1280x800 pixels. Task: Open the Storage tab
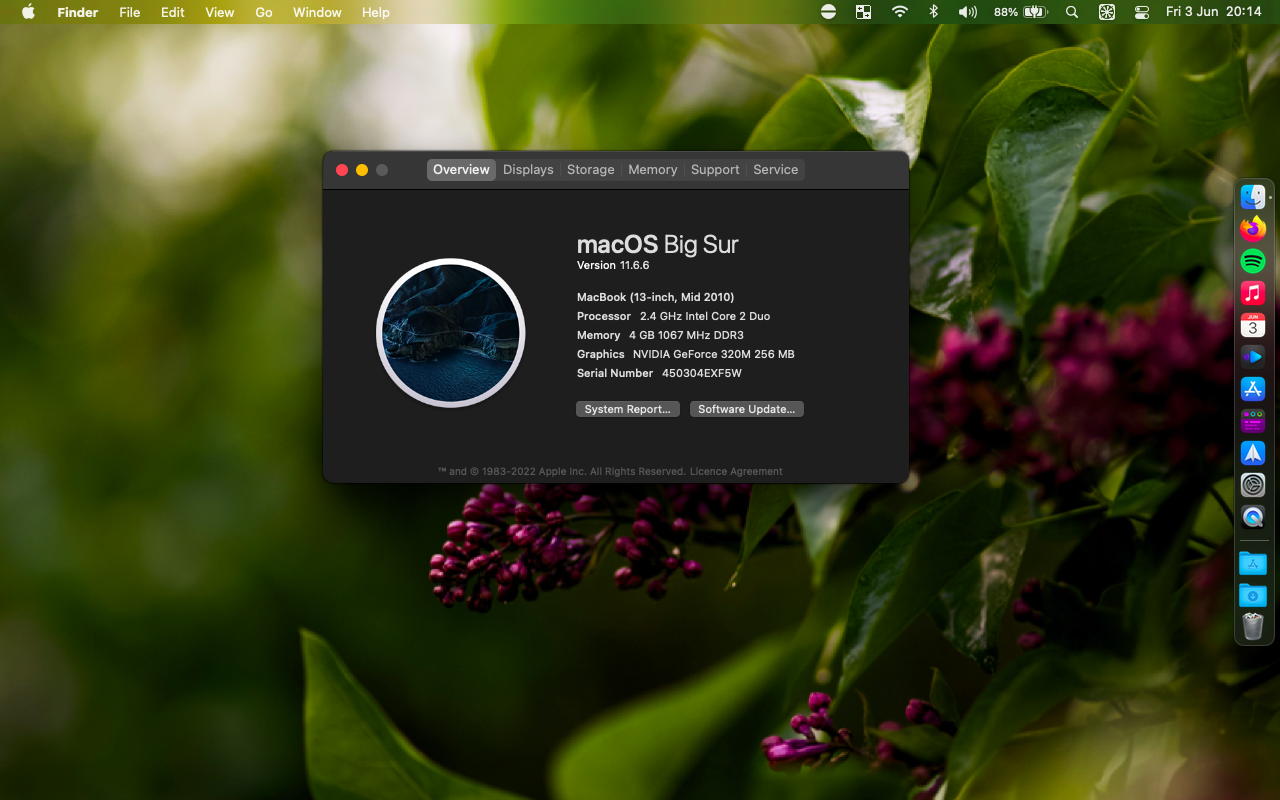(591, 170)
